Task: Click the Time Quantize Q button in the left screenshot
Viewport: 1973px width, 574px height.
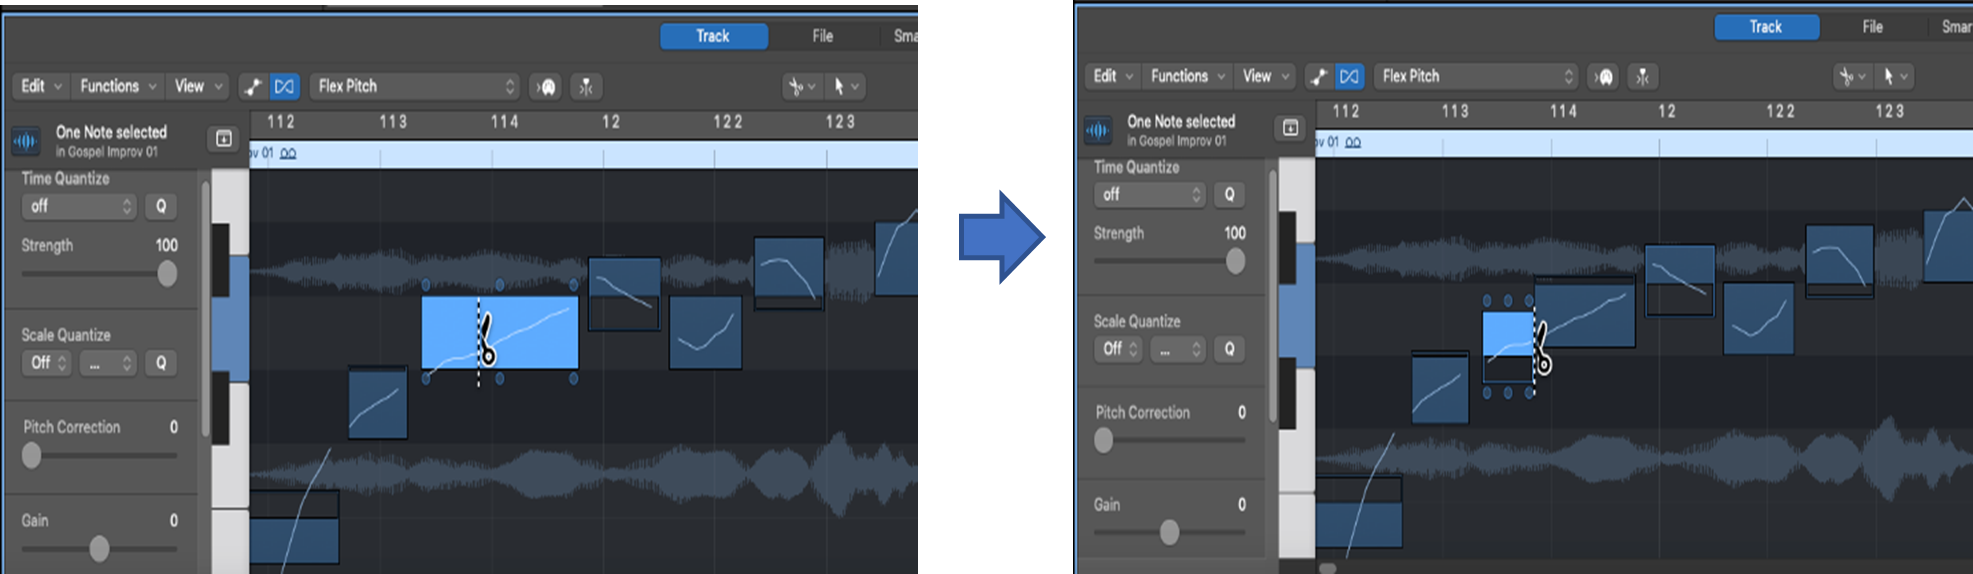Action: [x=161, y=207]
